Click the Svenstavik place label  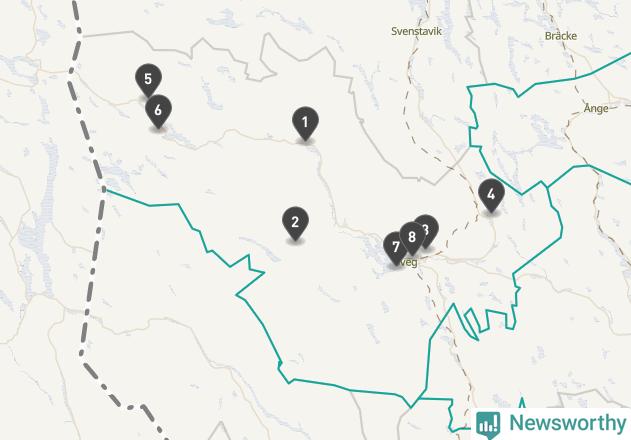(417, 31)
